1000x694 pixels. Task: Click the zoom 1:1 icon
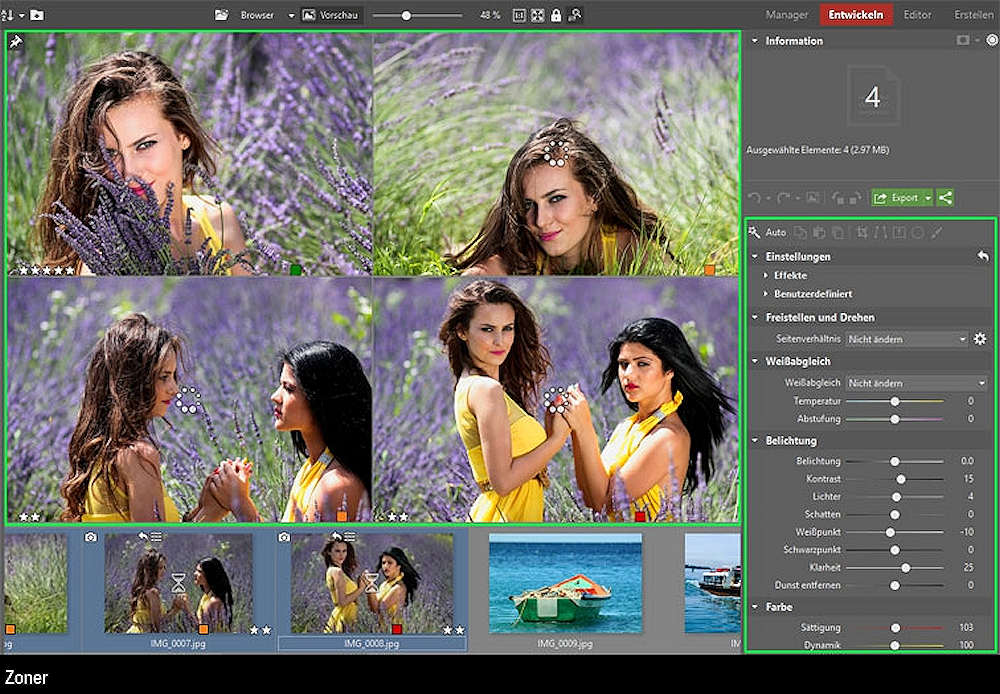[519, 16]
